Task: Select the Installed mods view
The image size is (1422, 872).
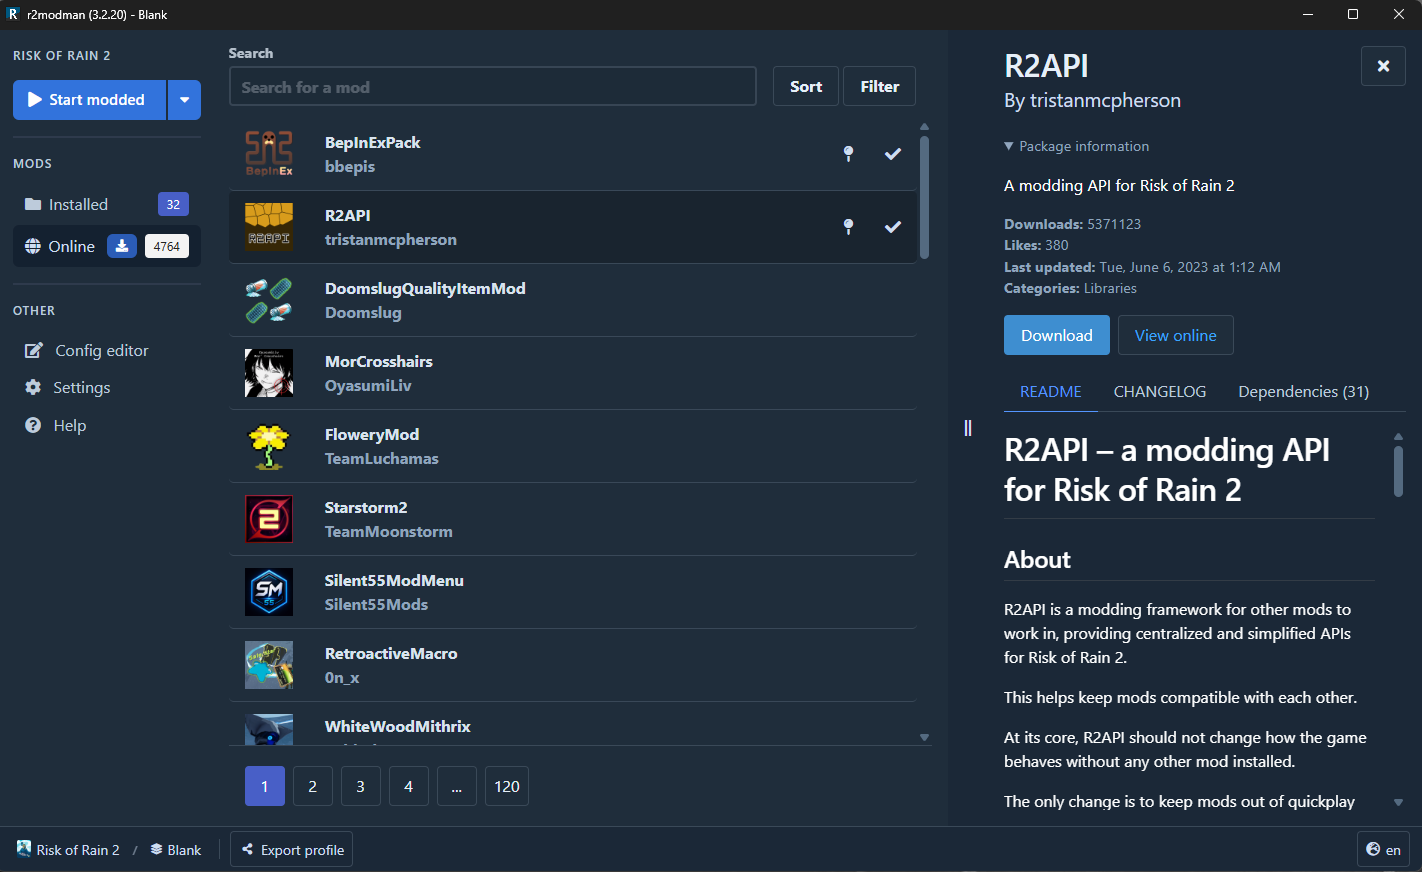Action: coord(107,204)
